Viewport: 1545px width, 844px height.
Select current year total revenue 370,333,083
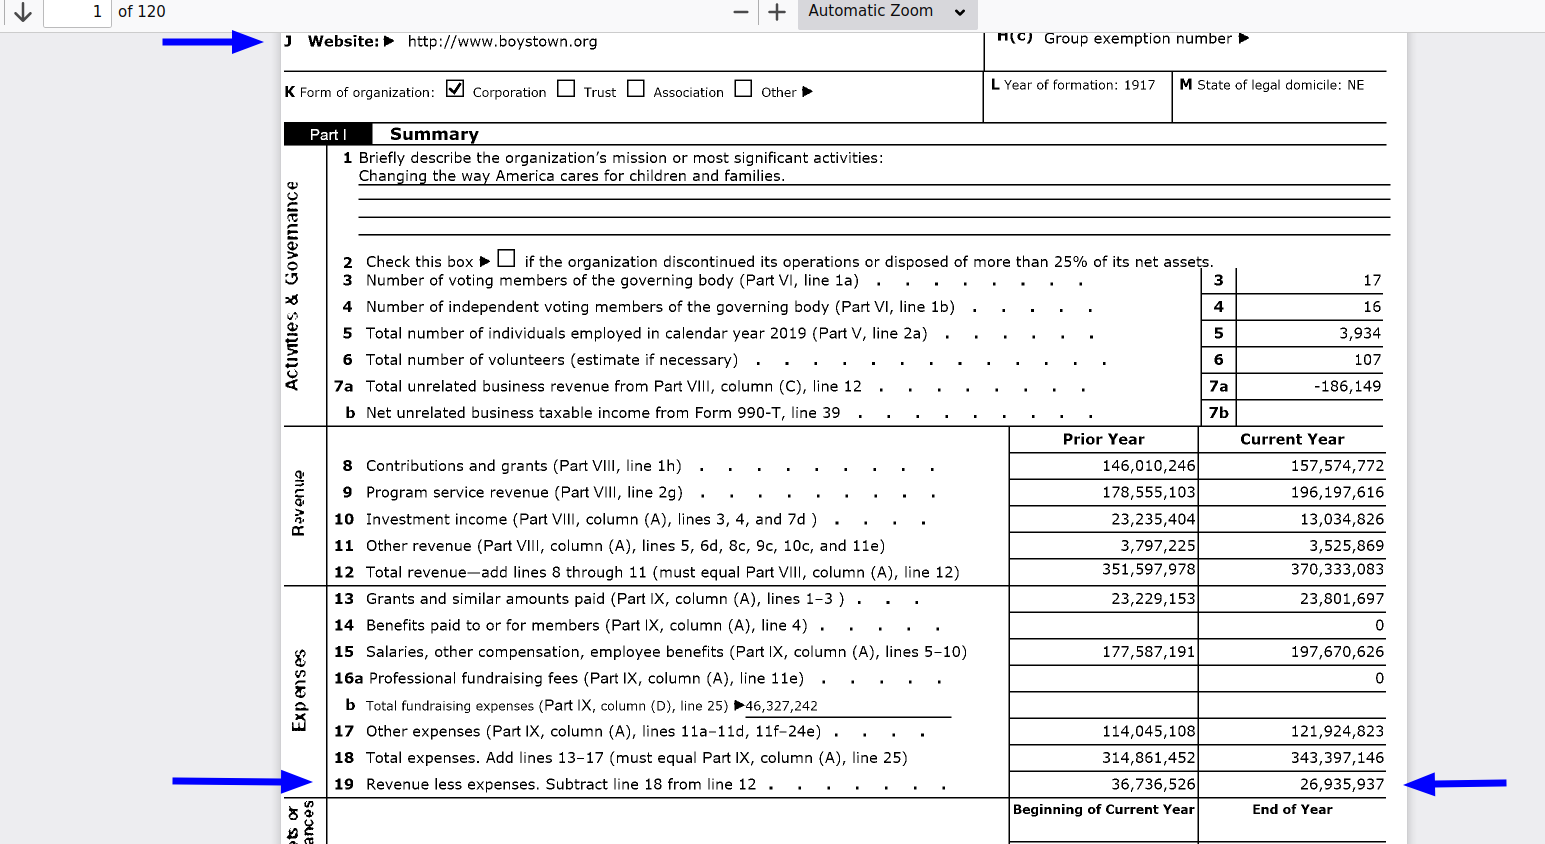[x=1337, y=570]
